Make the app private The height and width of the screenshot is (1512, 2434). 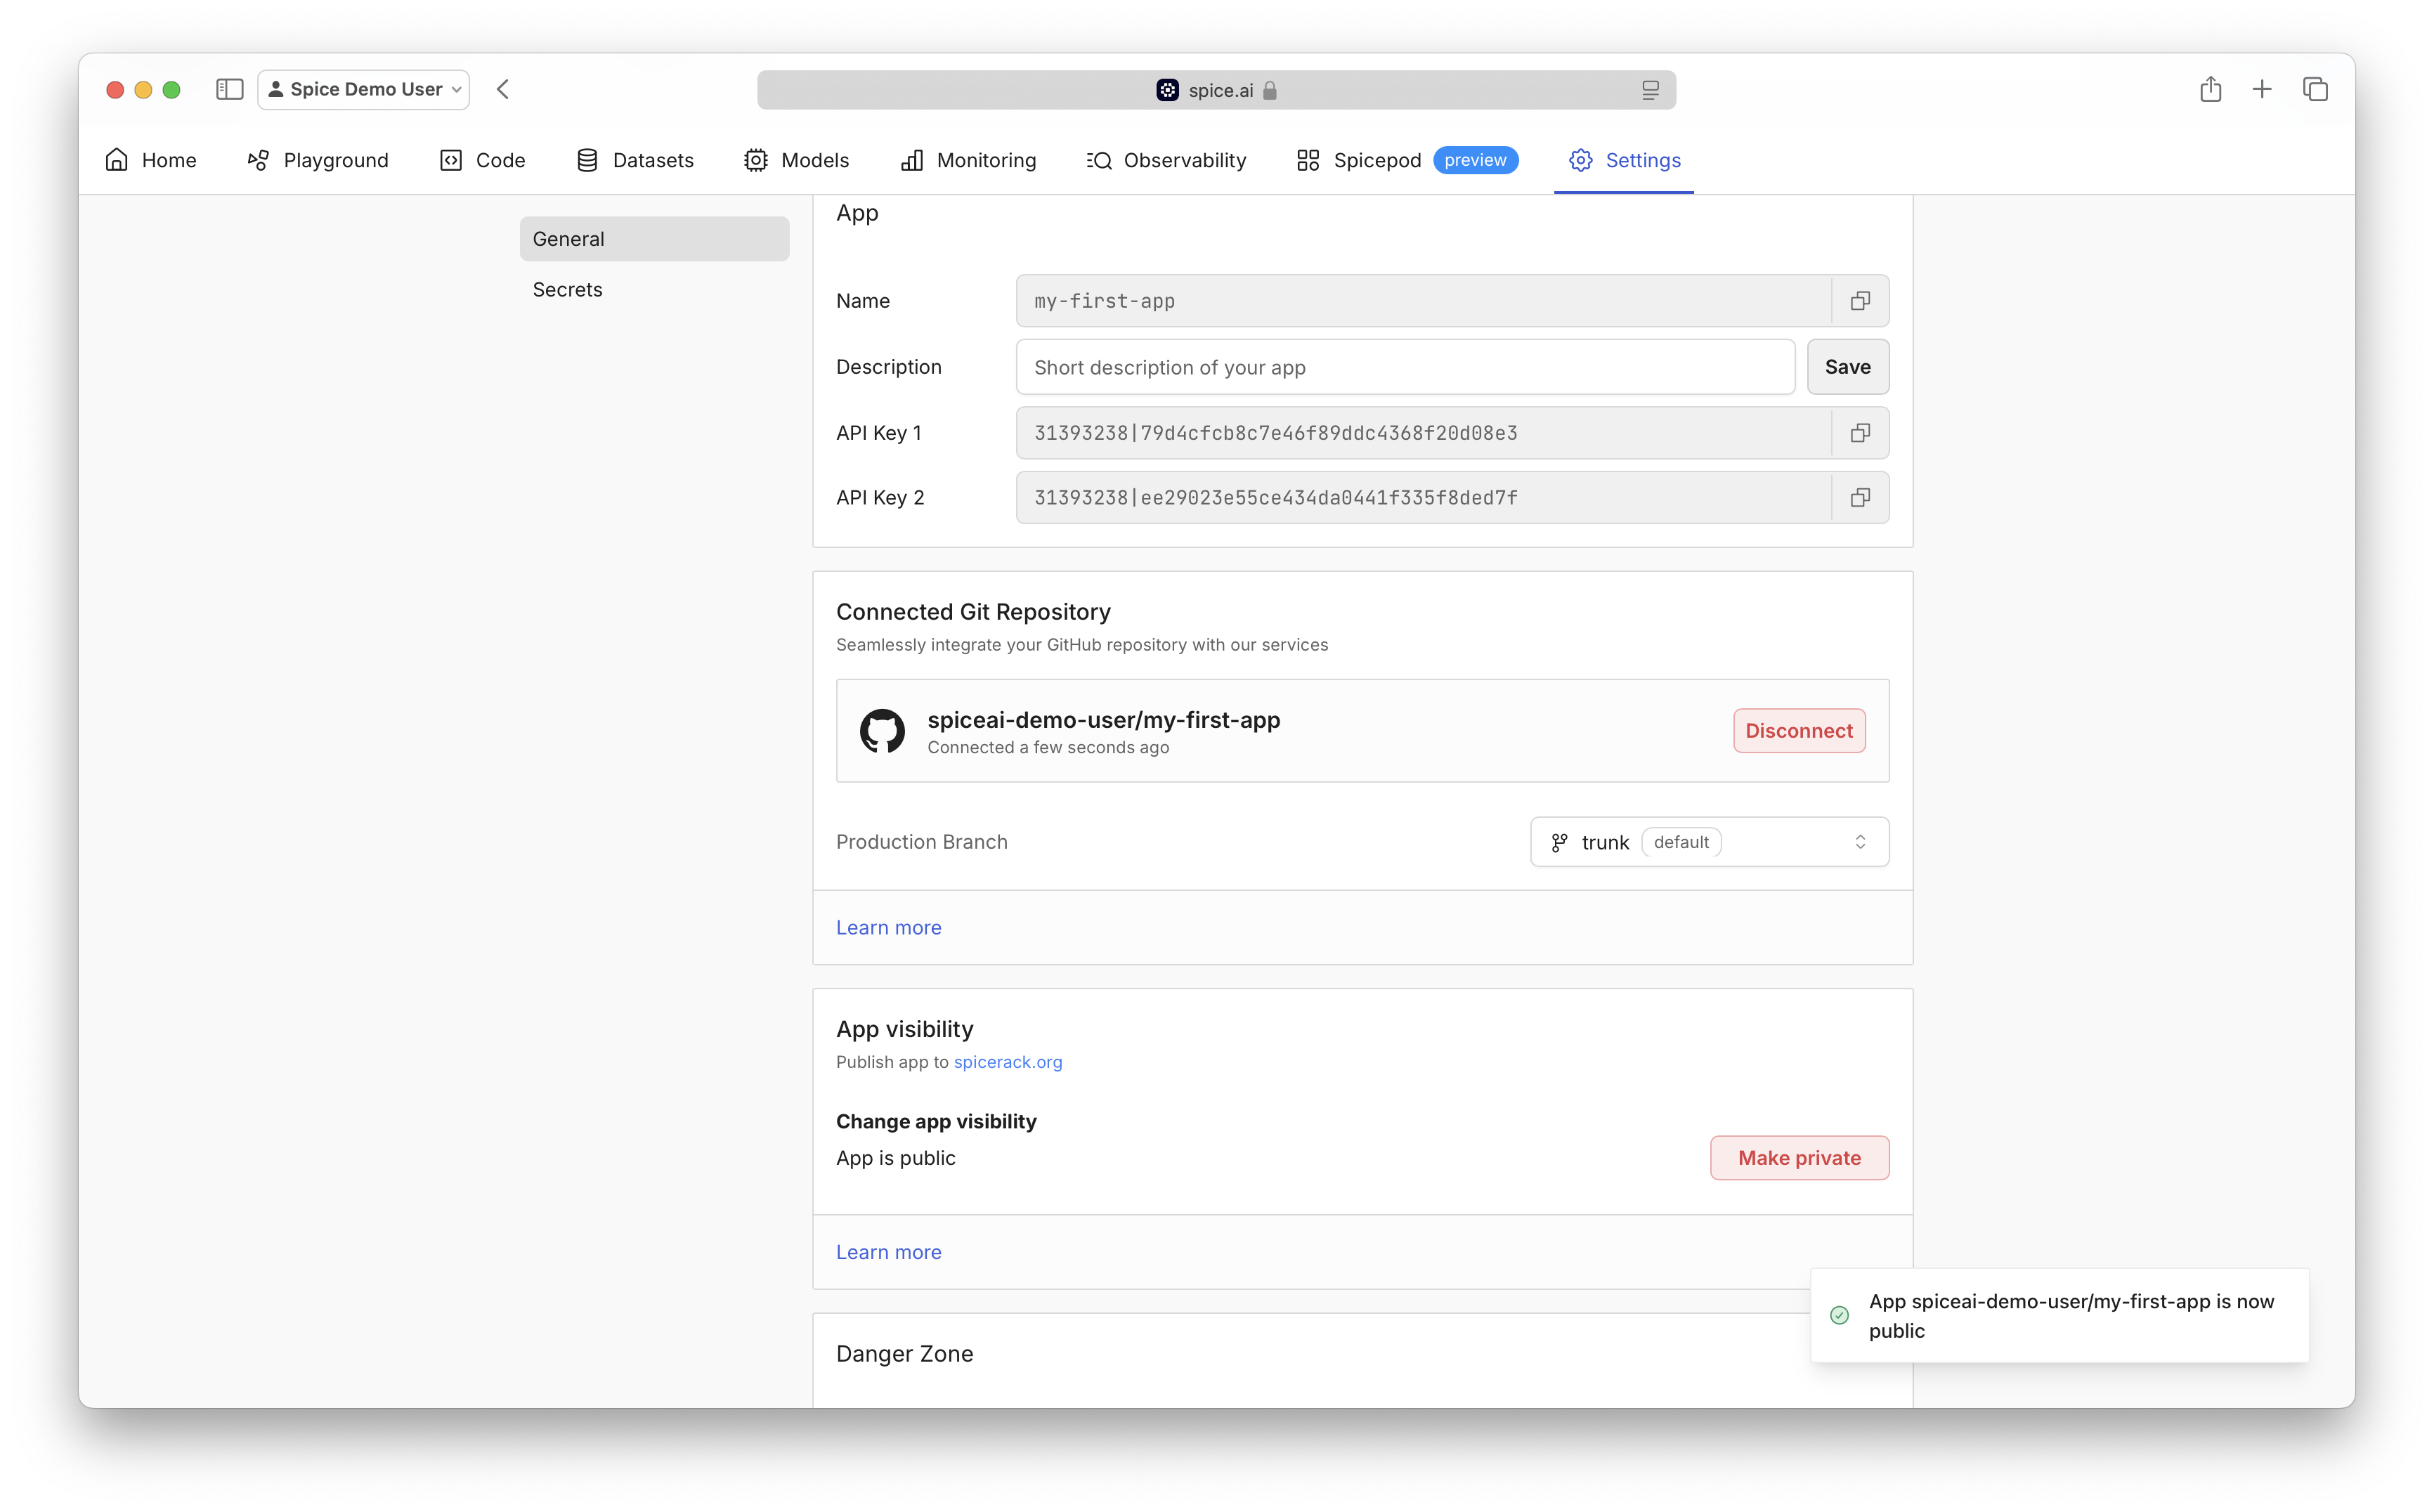click(x=1799, y=1158)
